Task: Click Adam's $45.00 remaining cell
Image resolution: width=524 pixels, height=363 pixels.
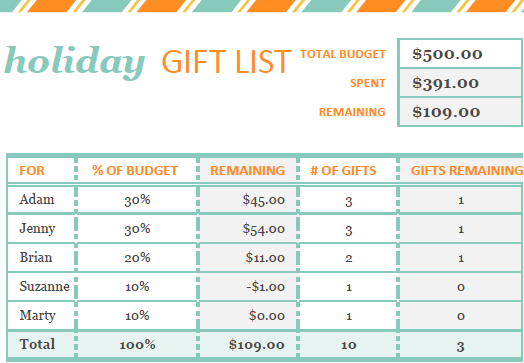Action: pyautogui.click(x=248, y=200)
